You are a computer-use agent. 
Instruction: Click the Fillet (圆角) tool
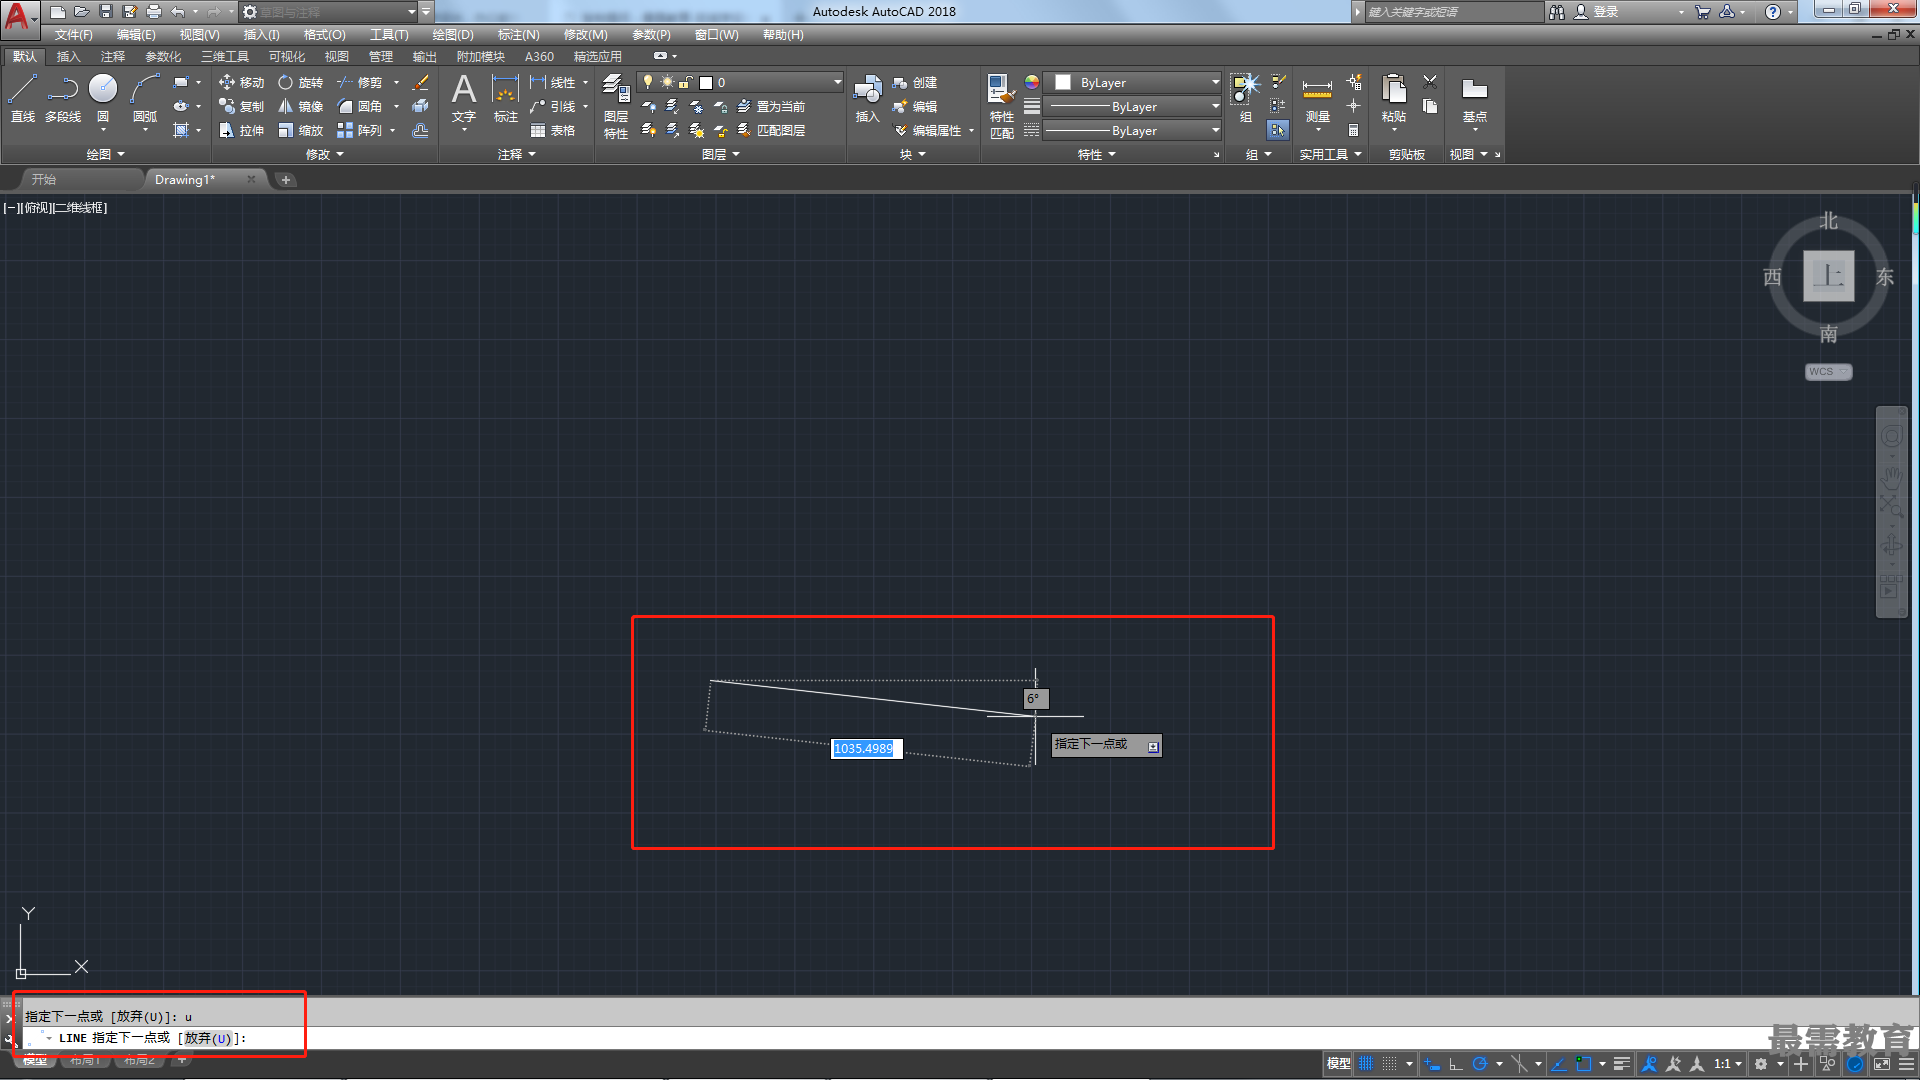coord(359,107)
